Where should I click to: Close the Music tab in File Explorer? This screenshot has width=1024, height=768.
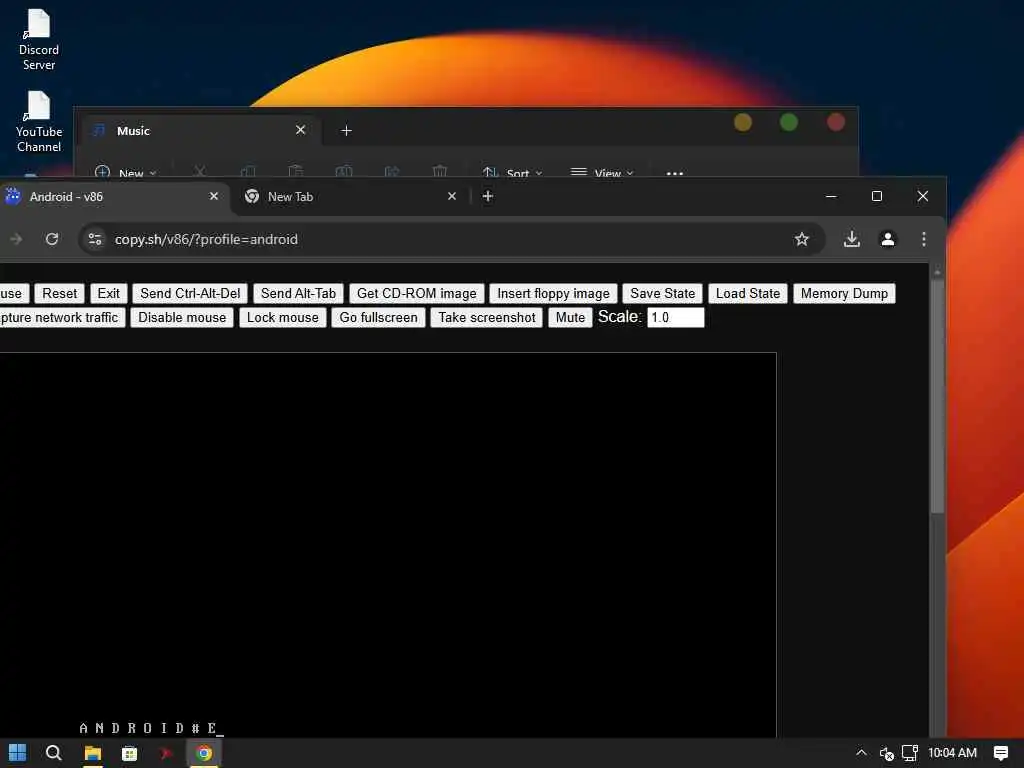(x=300, y=130)
